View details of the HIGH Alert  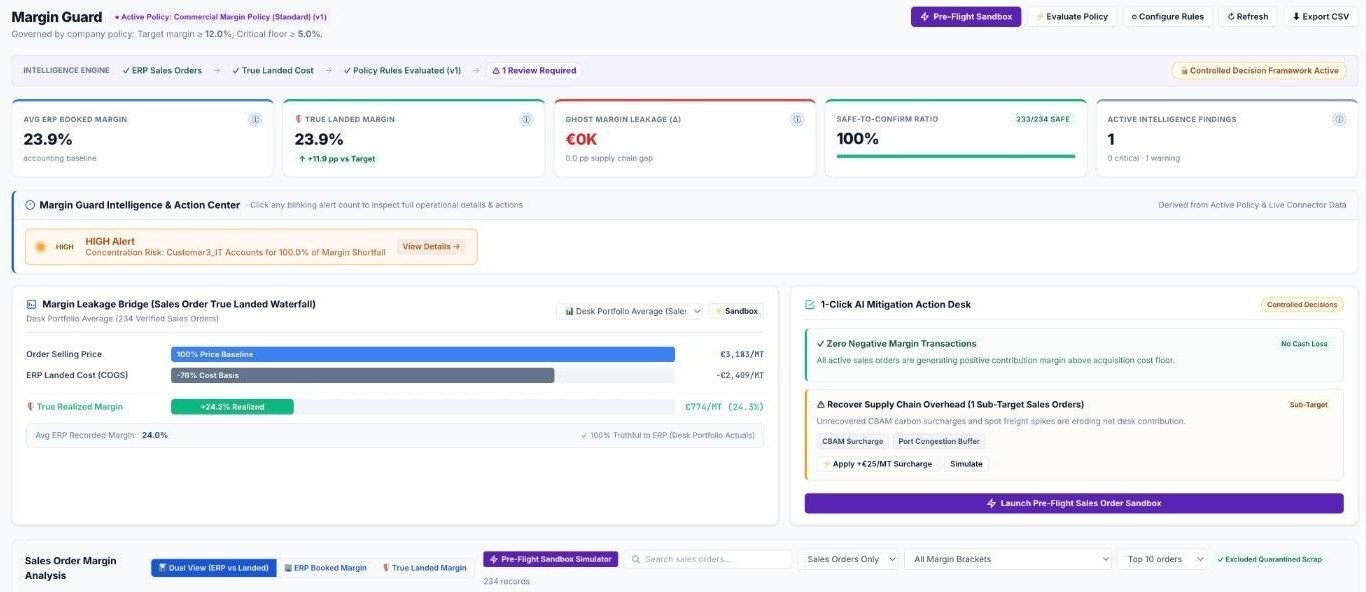click(x=433, y=246)
